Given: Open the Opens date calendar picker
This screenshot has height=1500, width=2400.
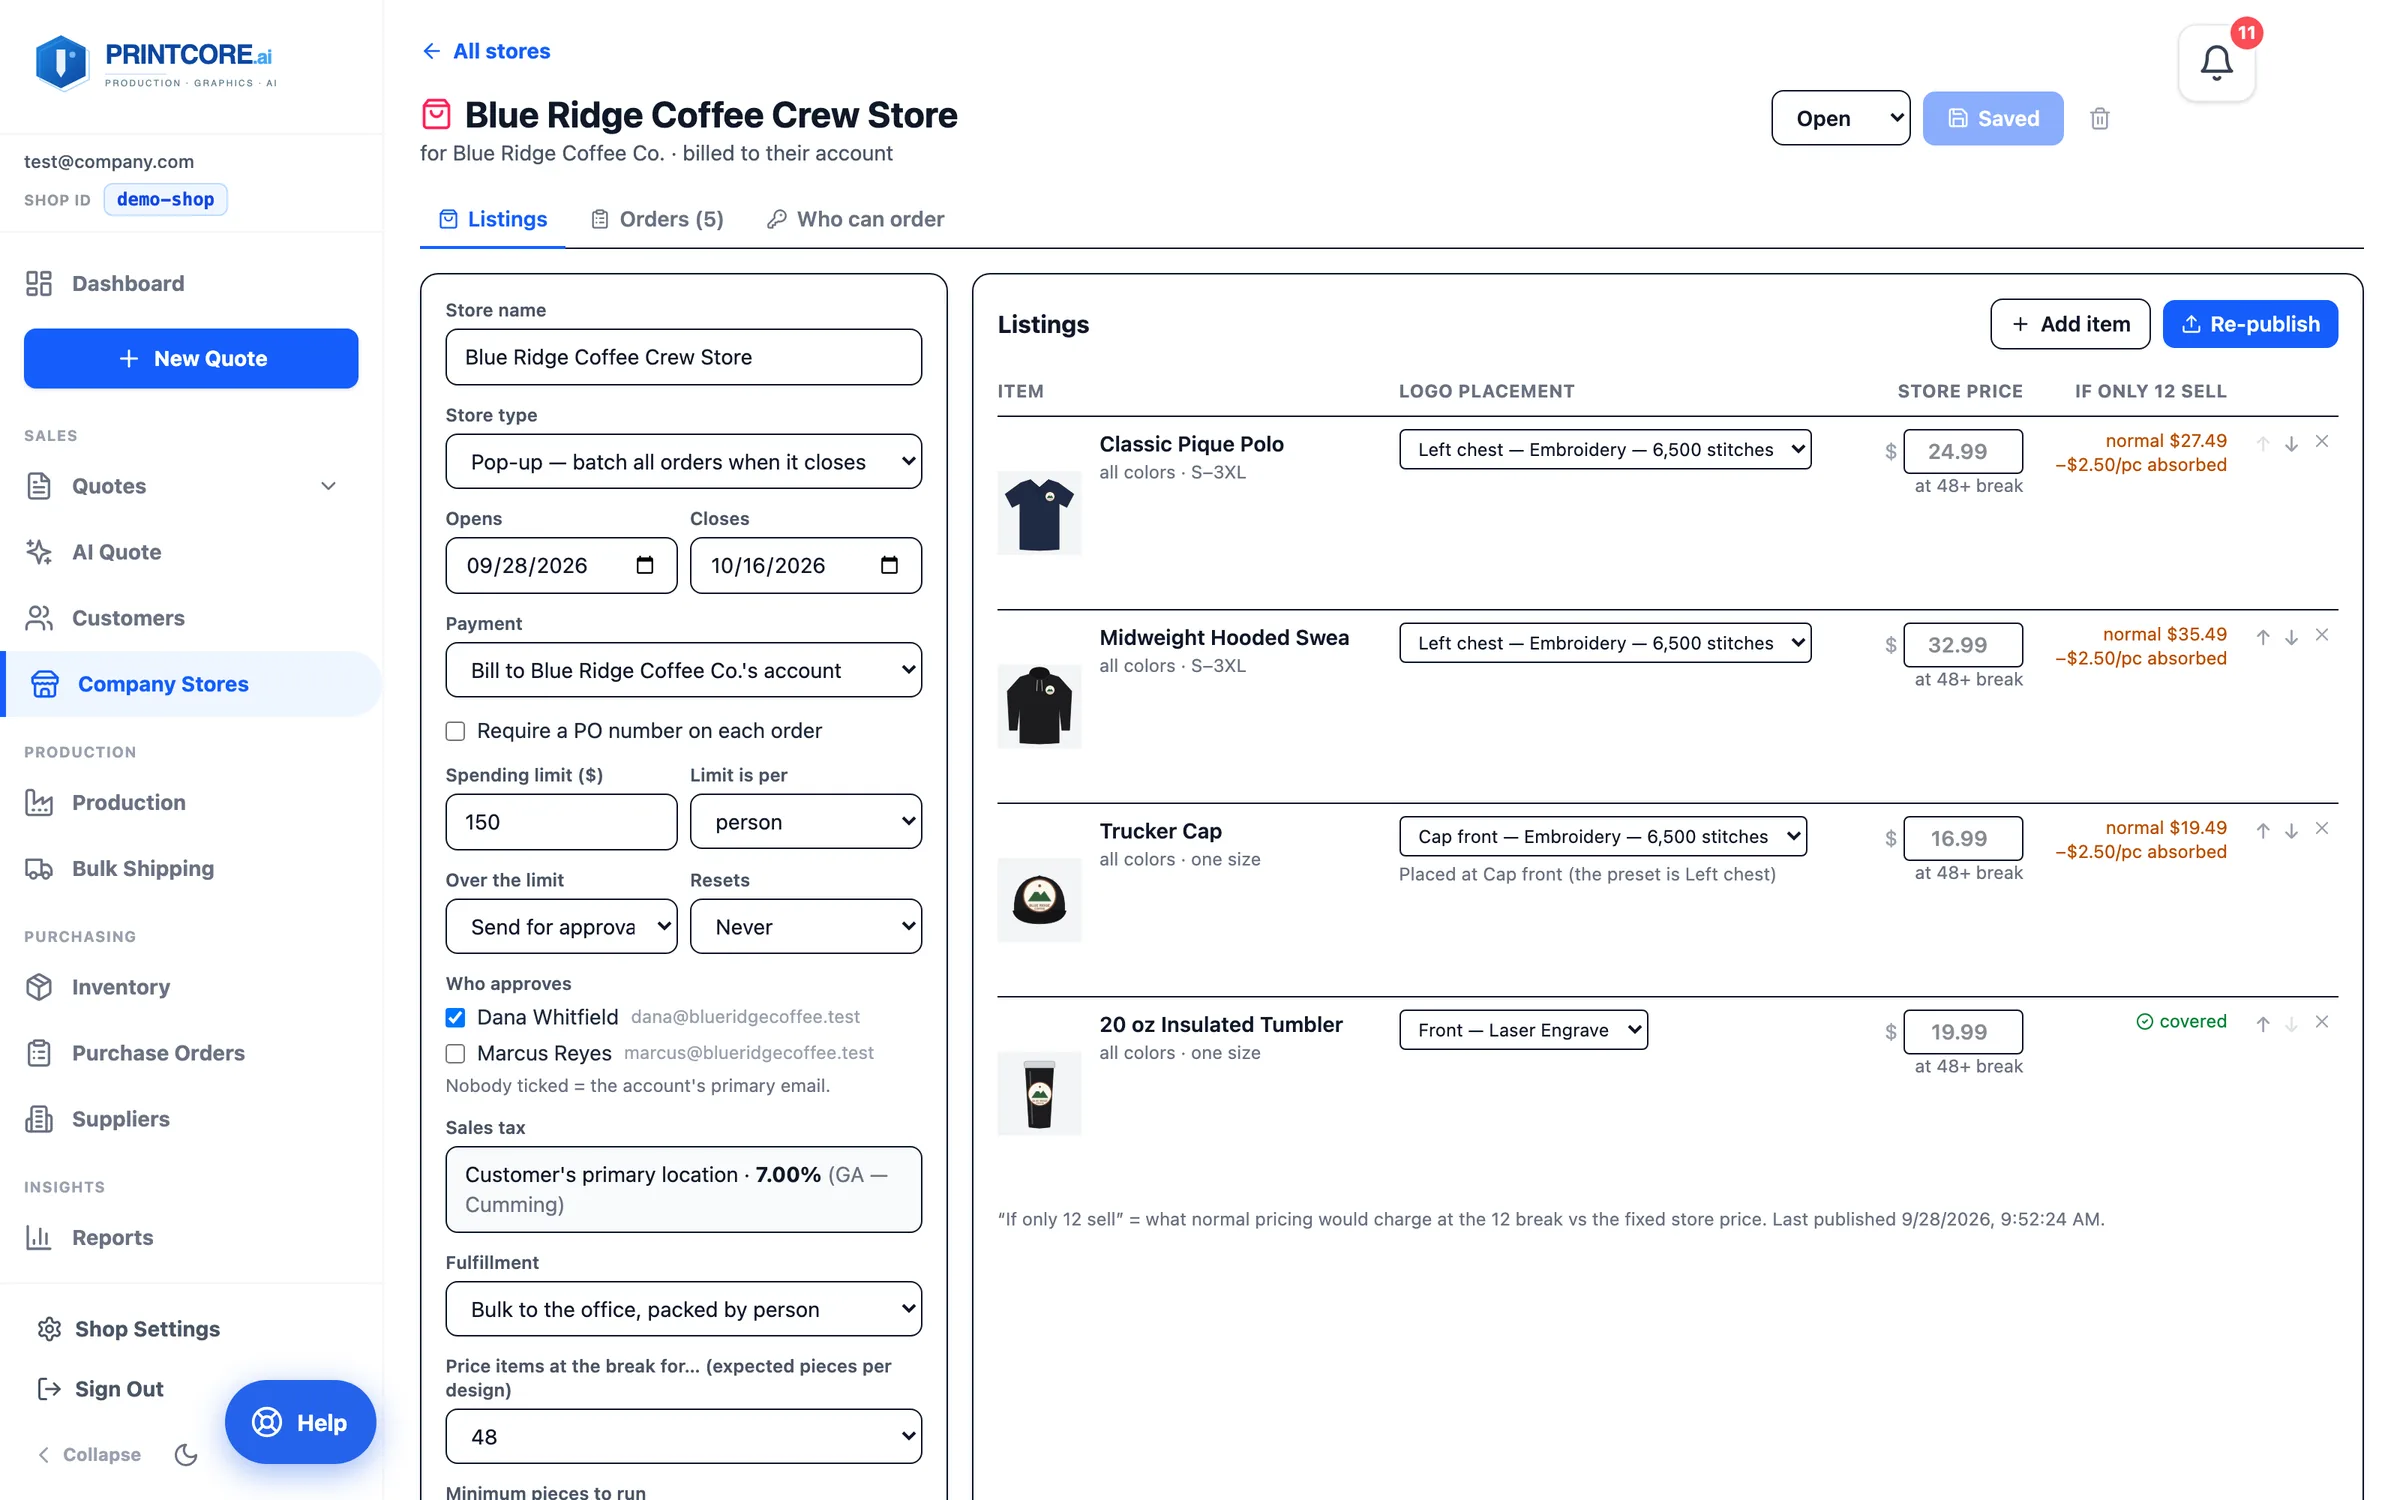Looking at the screenshot, I should (645, 565).
